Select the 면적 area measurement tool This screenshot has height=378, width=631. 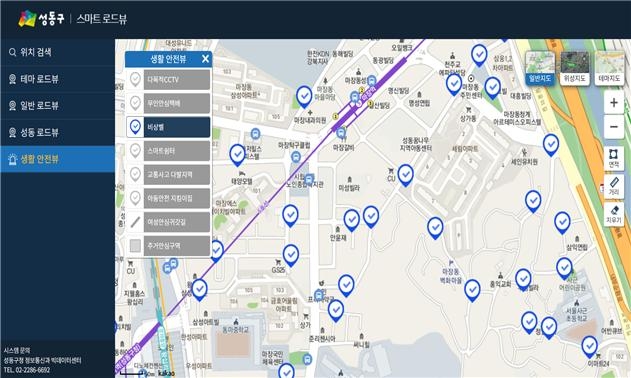(614, 158)
